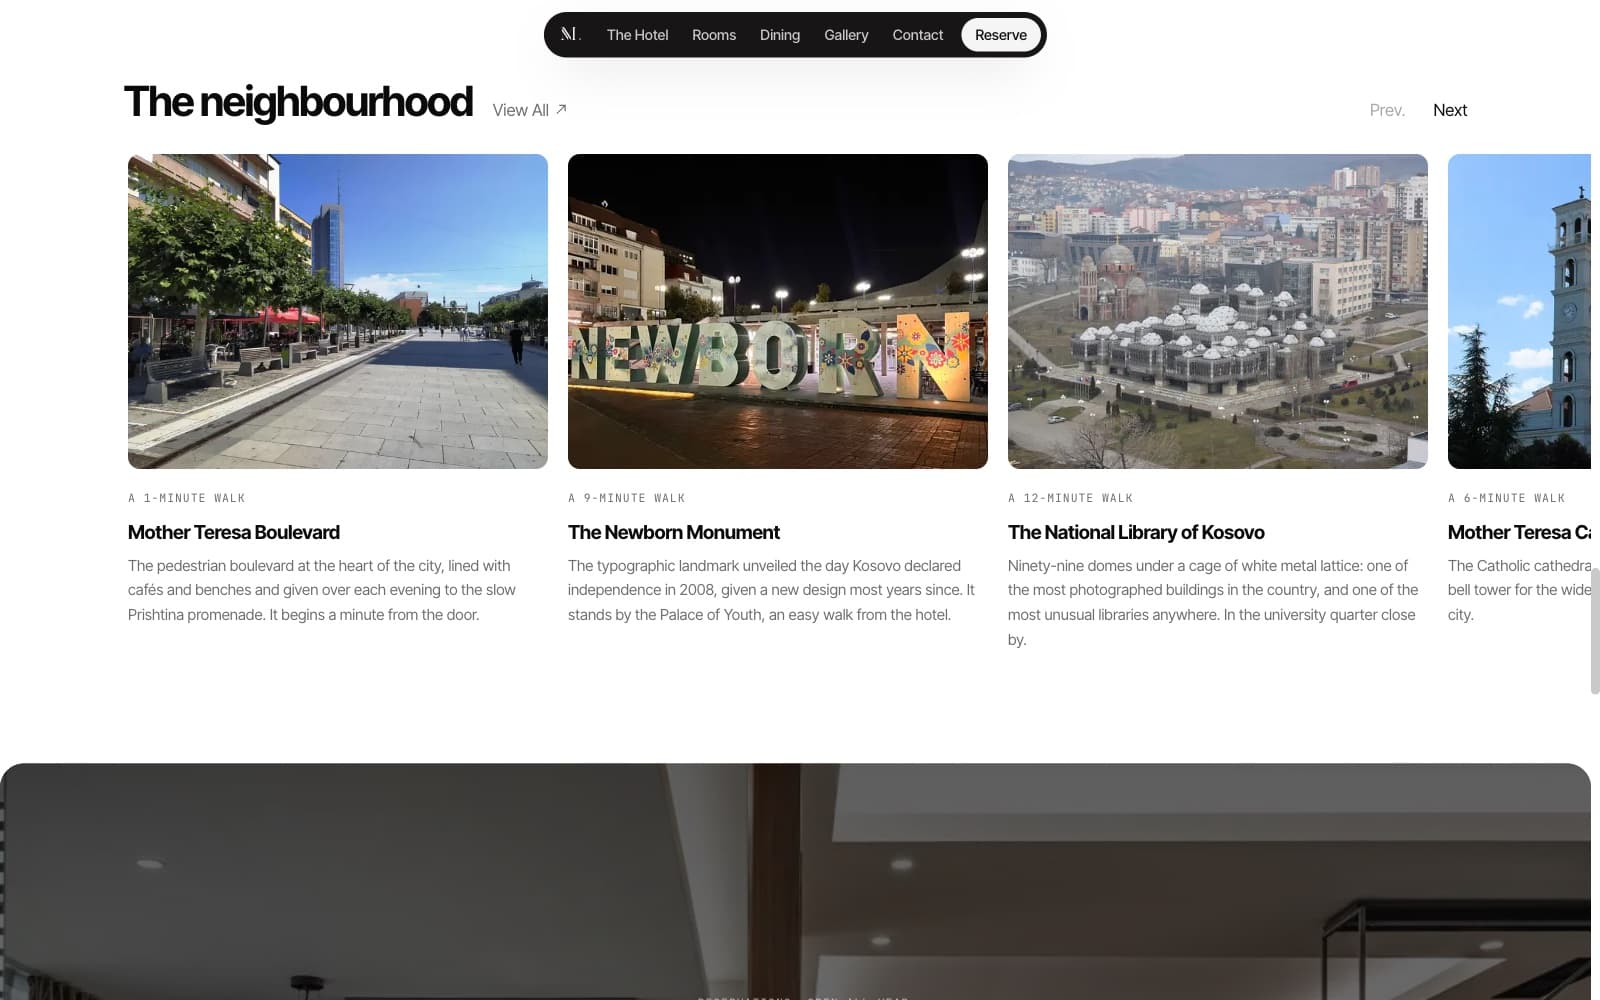Screen dimensions: 1600x1000
Task: Go to the Rooms page
Action: click(714, 35)
